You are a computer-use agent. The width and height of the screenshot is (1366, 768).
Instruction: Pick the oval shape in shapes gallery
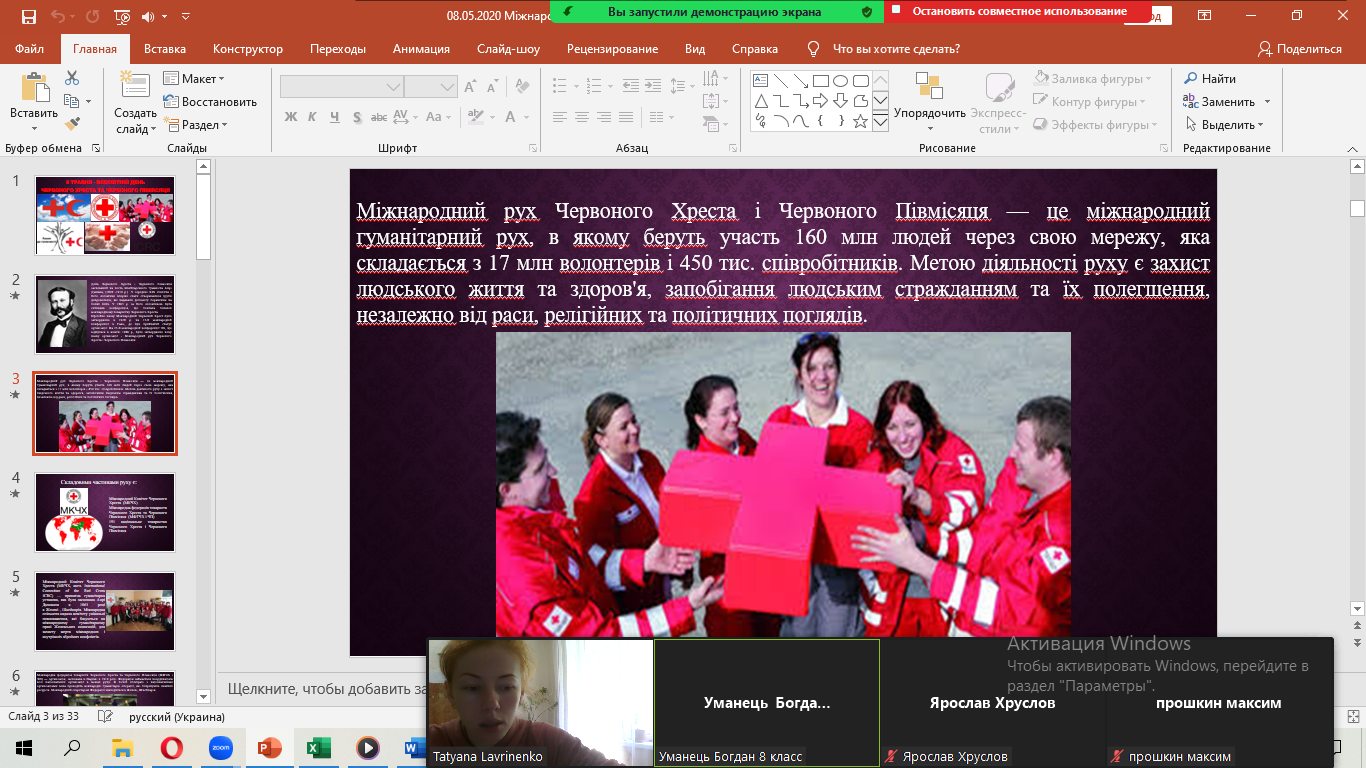coord(840,81)
